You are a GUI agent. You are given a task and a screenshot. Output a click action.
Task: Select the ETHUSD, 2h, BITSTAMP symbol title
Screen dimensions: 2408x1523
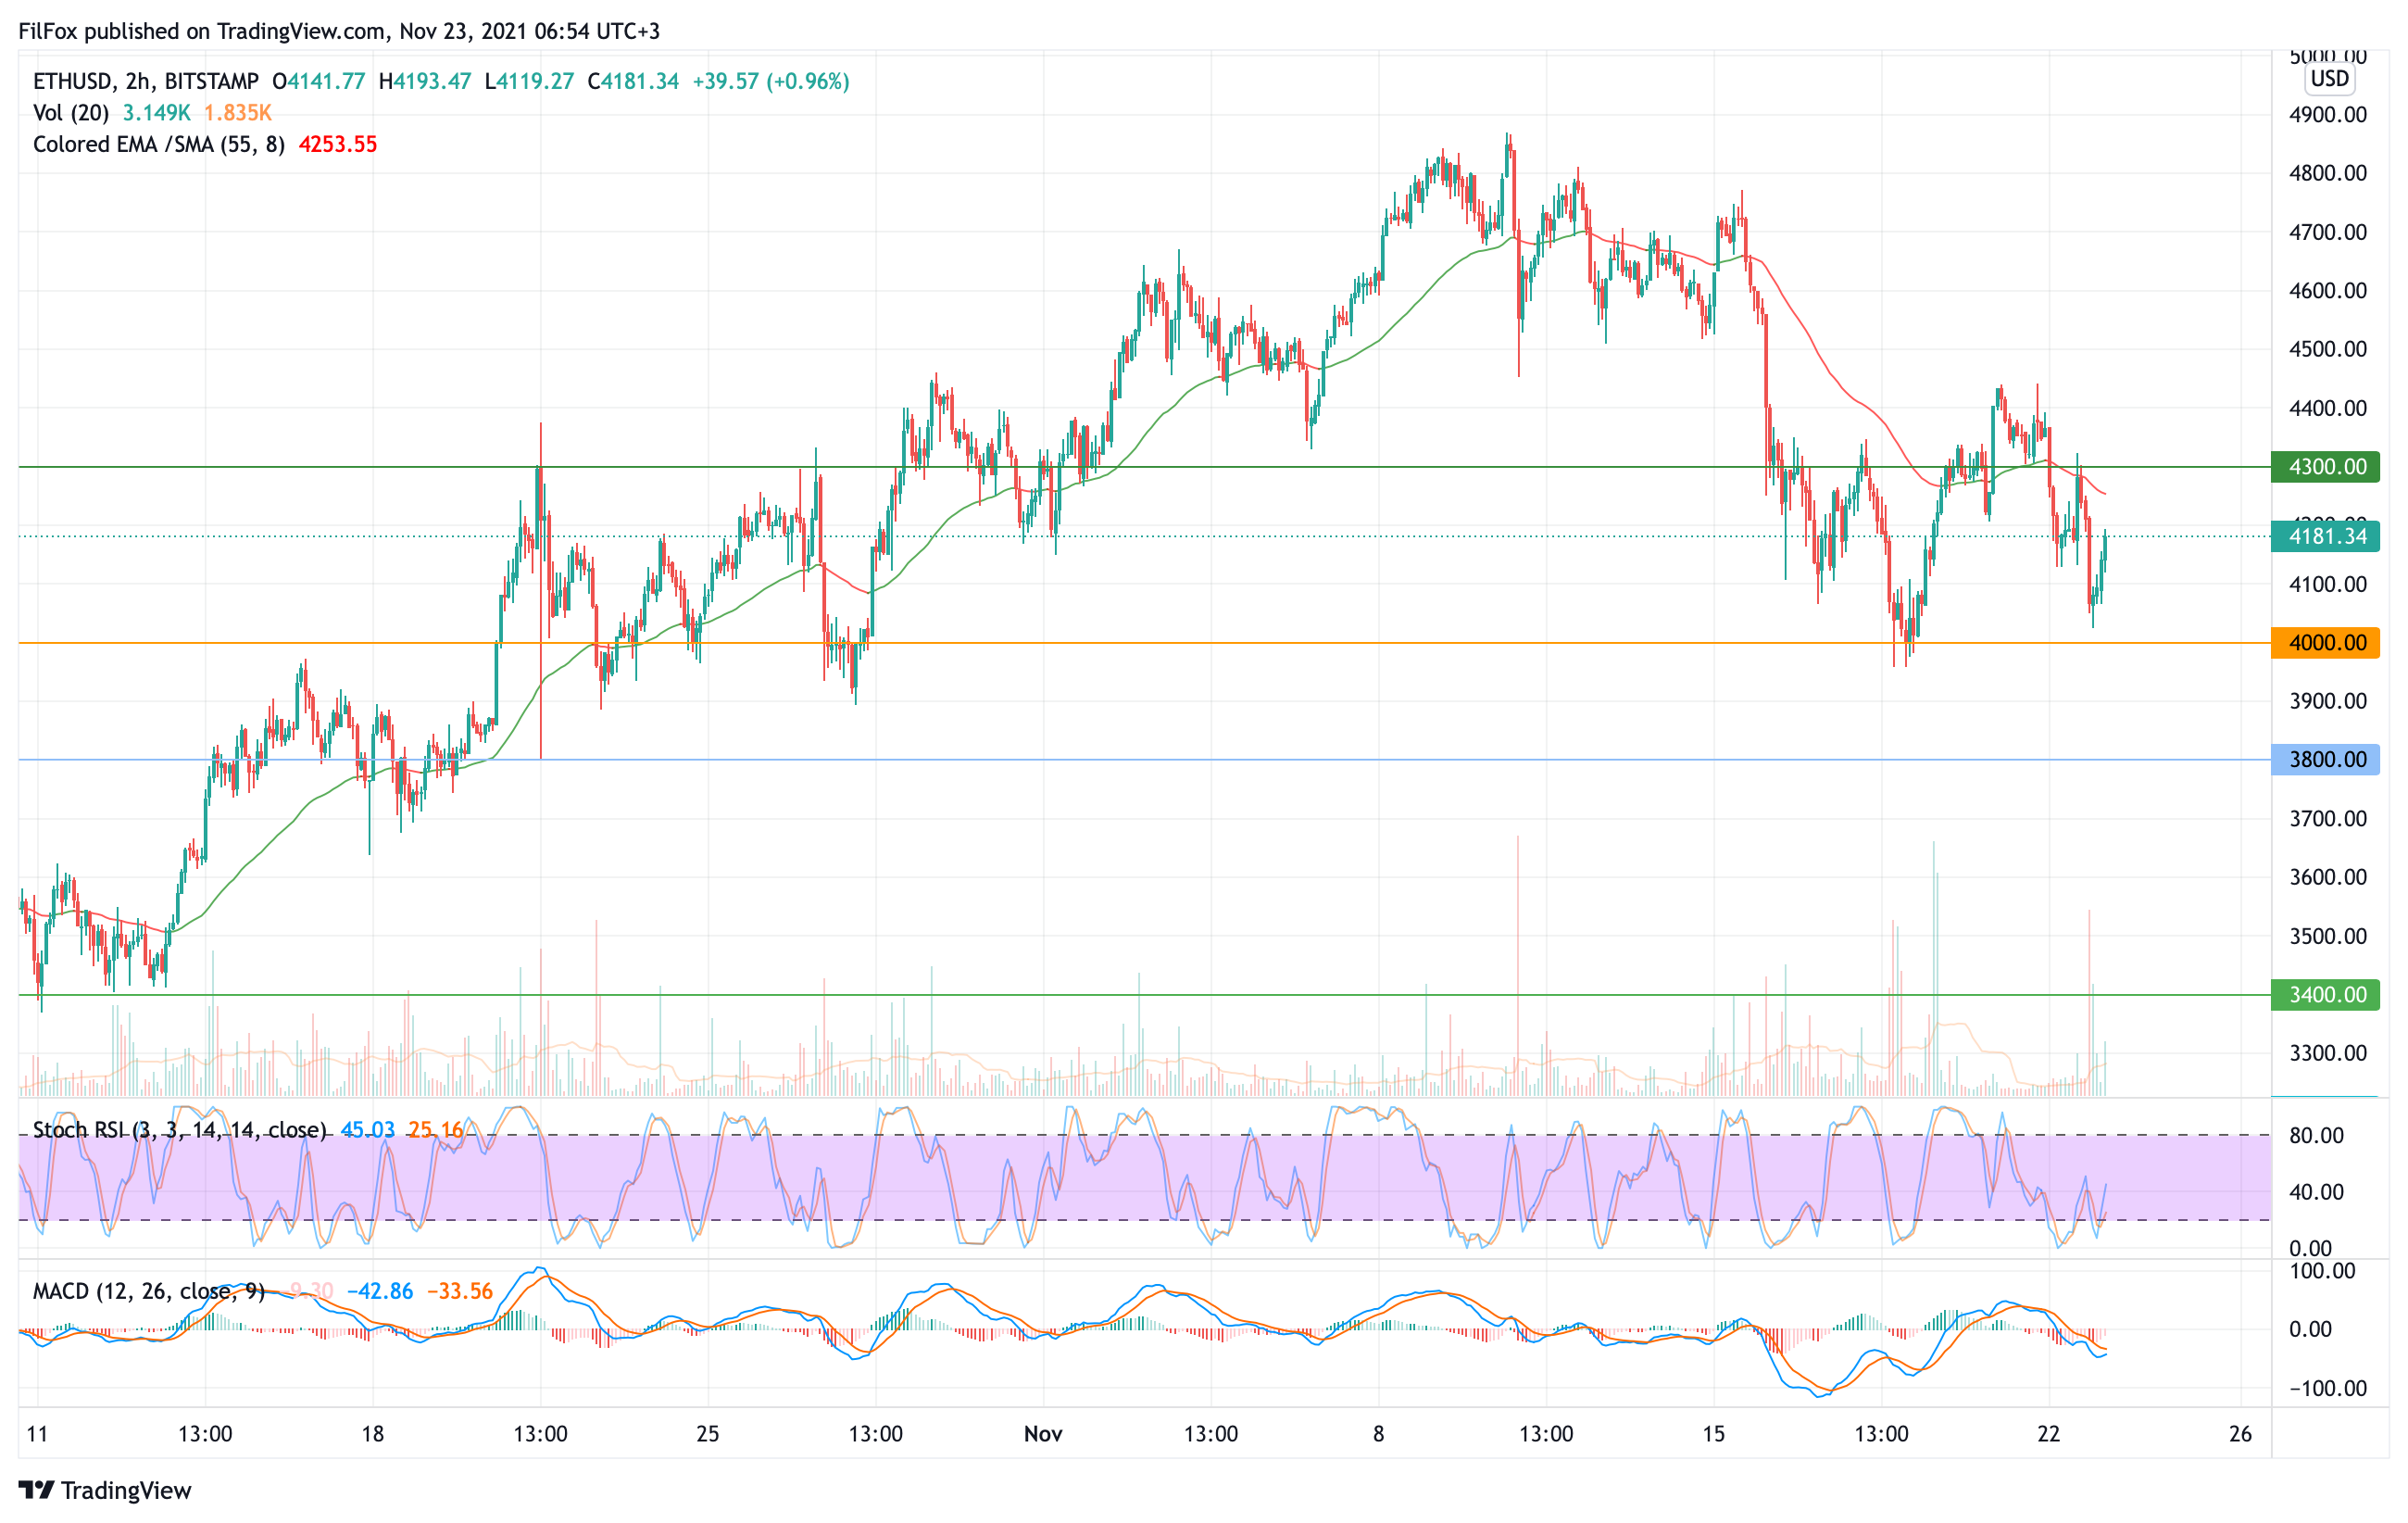coord(145,81)
